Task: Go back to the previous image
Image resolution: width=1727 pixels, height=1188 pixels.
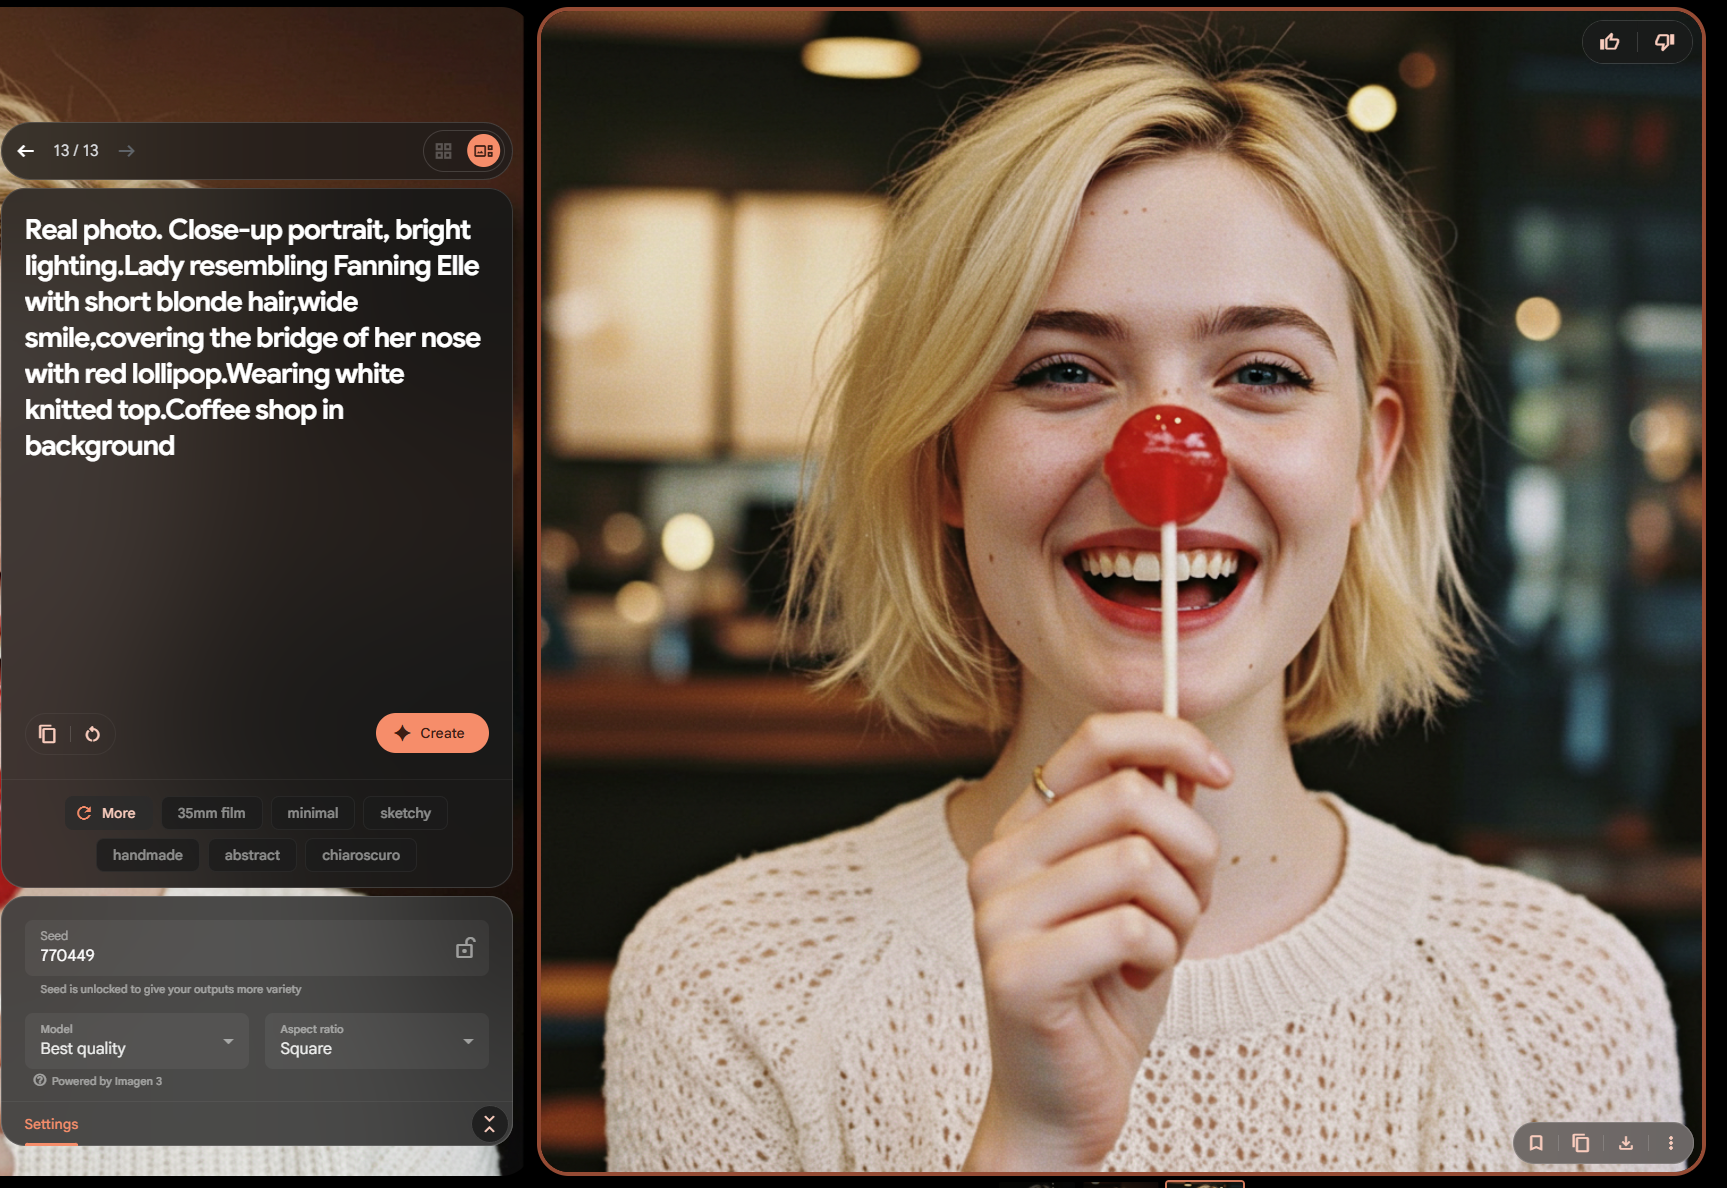Action: (x=26, y=151)
